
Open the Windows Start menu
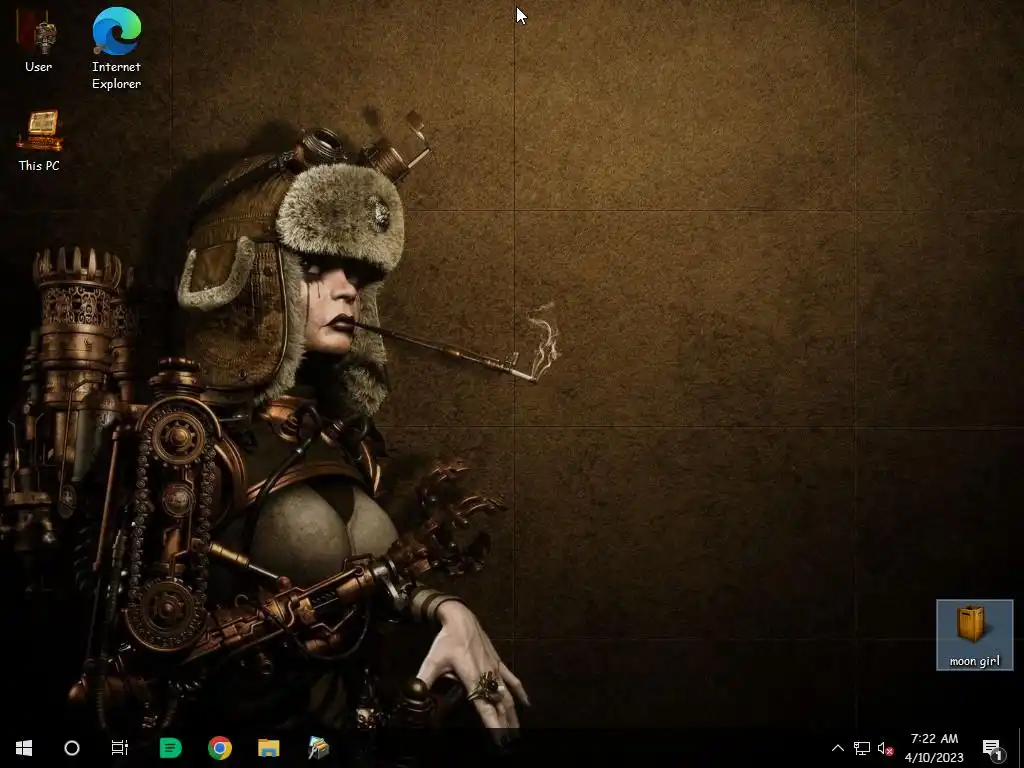(x=24, y=748)
